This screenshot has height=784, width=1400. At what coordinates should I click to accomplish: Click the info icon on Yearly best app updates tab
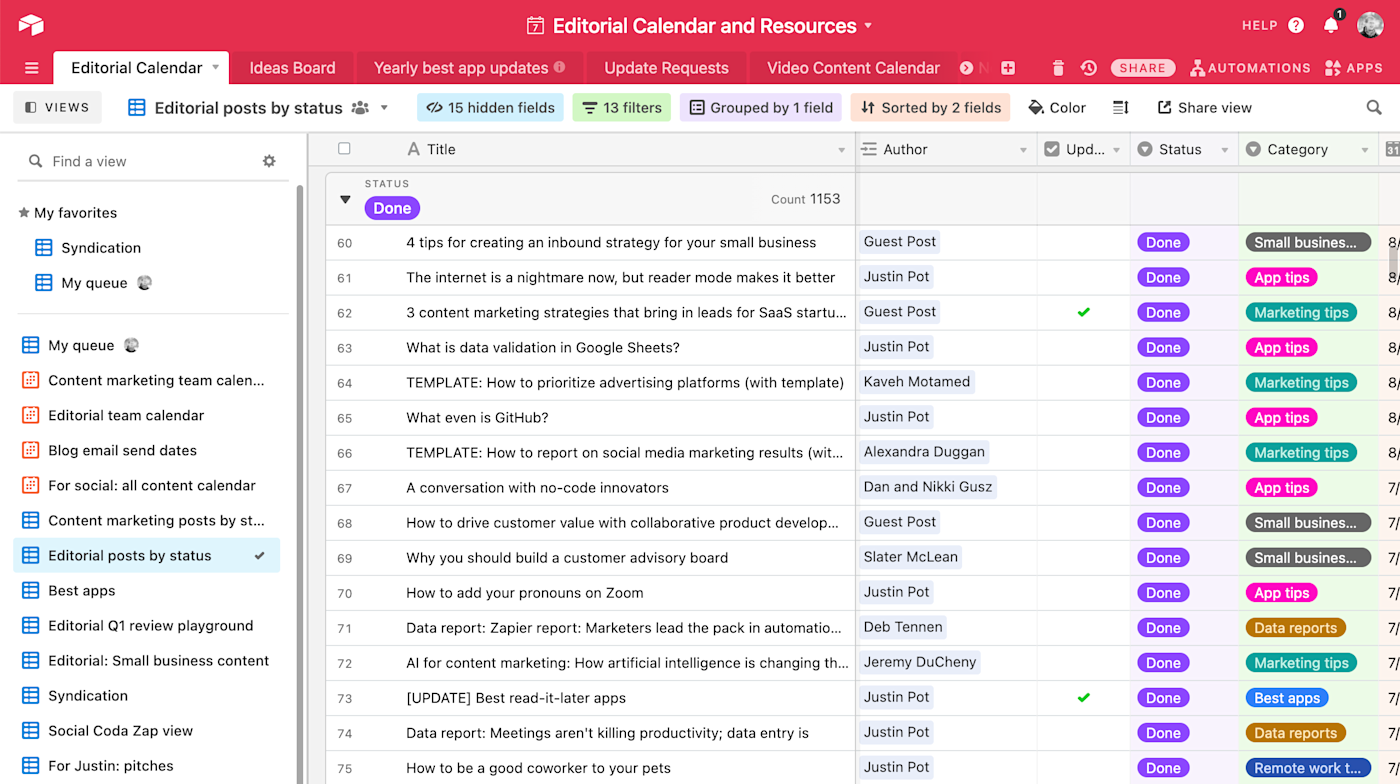560,68
